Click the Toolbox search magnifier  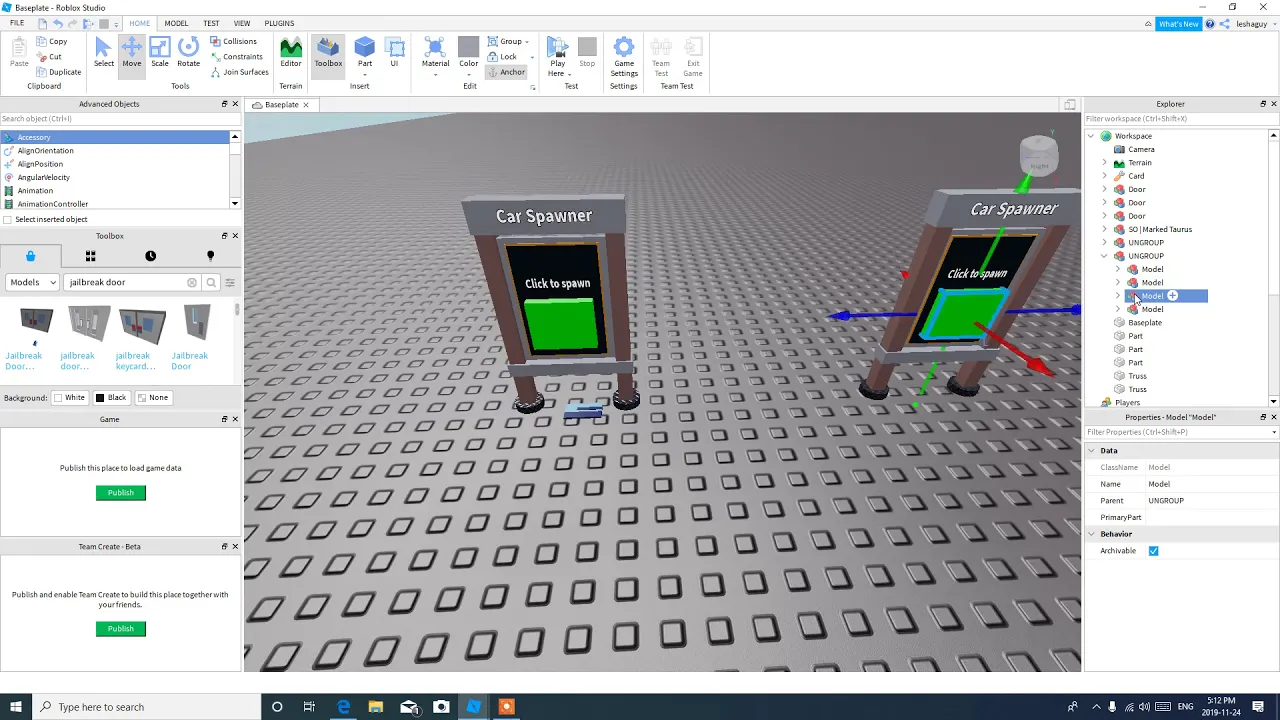(x=211, y=283)
